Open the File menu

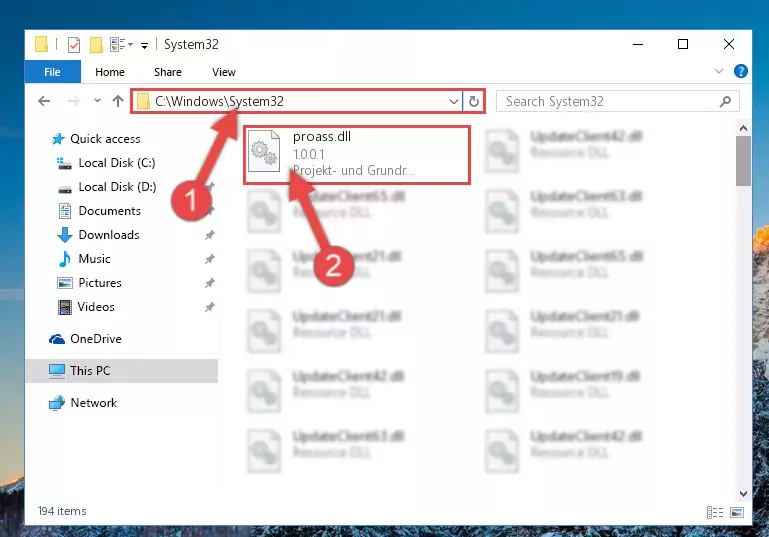(x=52, y=72)
